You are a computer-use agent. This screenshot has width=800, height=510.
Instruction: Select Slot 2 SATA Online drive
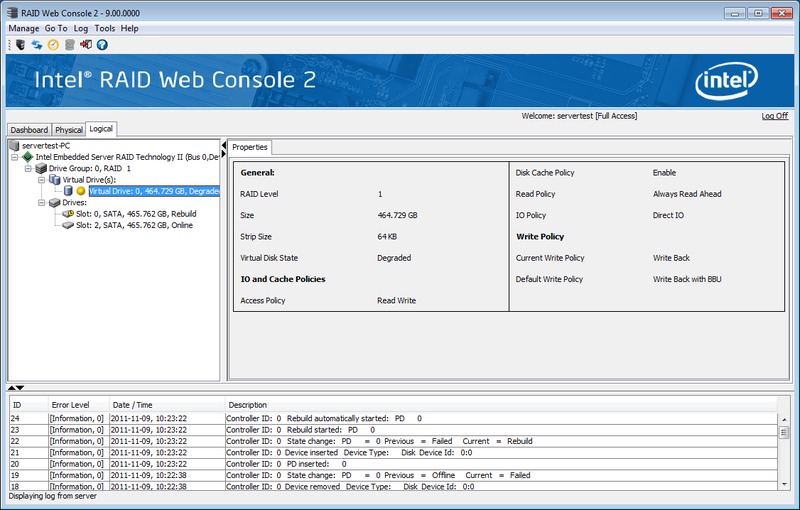pyautogui.click(x=134, y=225)
